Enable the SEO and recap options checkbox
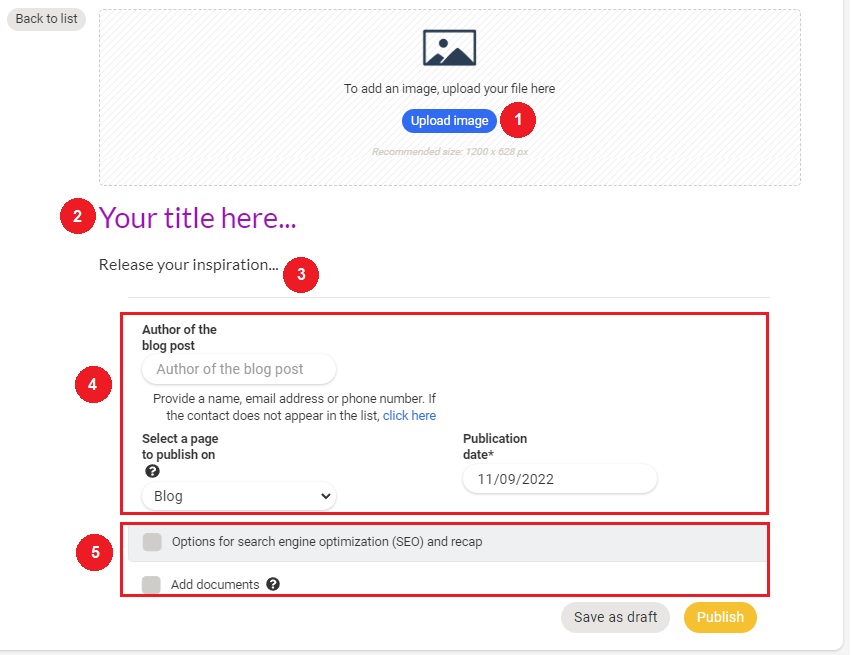851x655 pixels. click(x=152, y=542)
